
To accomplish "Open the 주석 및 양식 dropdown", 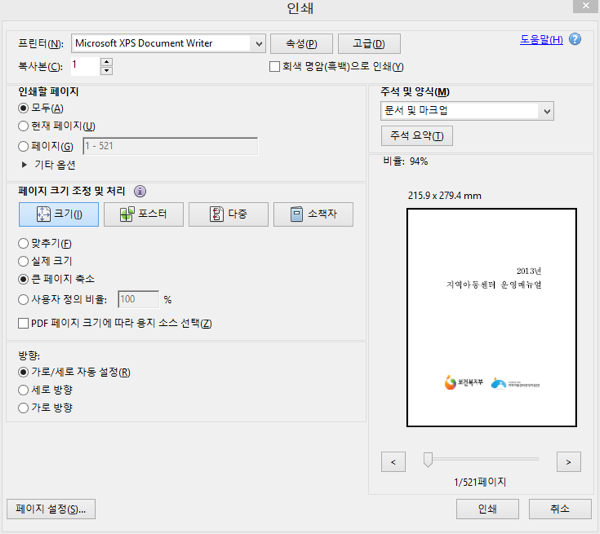I will 547,111.
